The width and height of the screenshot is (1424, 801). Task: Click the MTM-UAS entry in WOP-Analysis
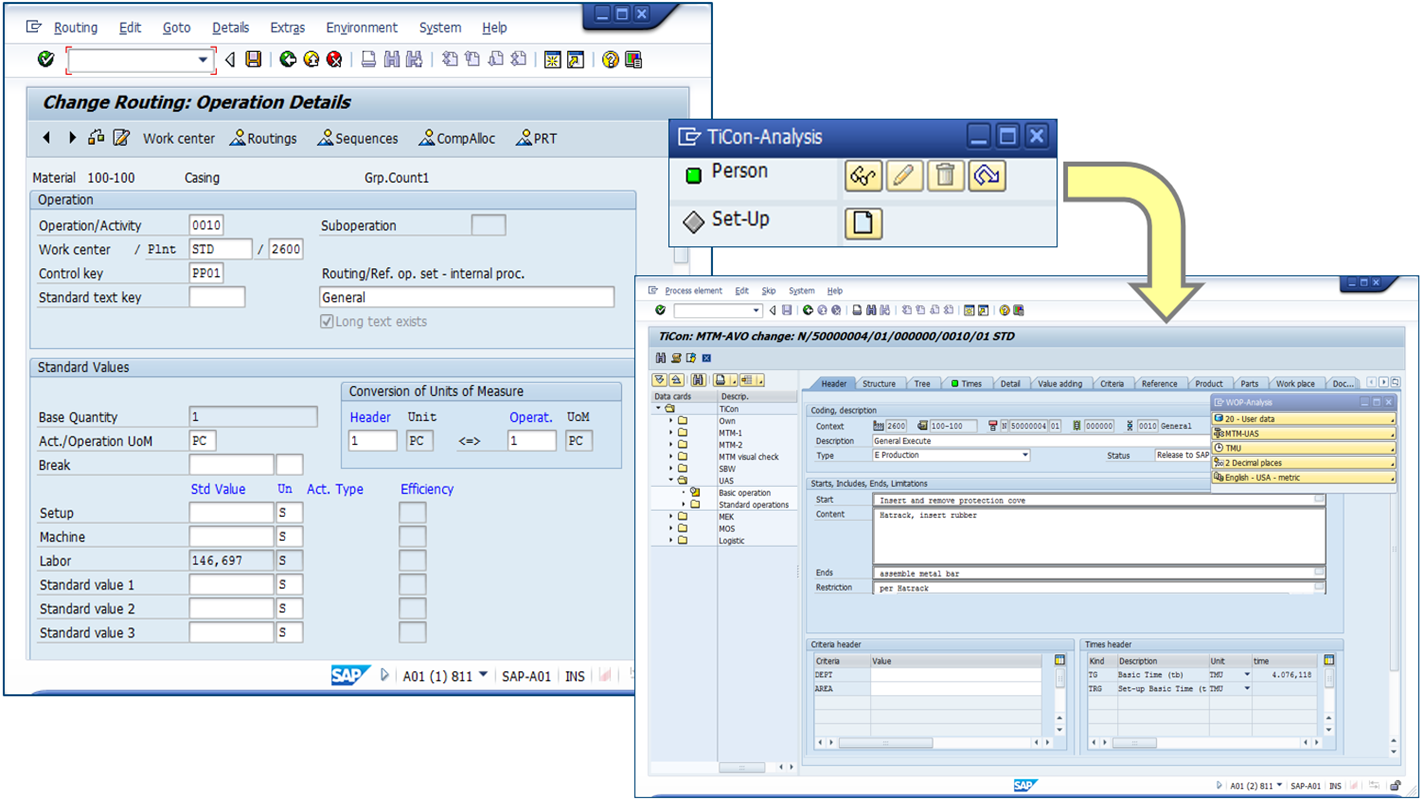click(x=1303, y=434)
